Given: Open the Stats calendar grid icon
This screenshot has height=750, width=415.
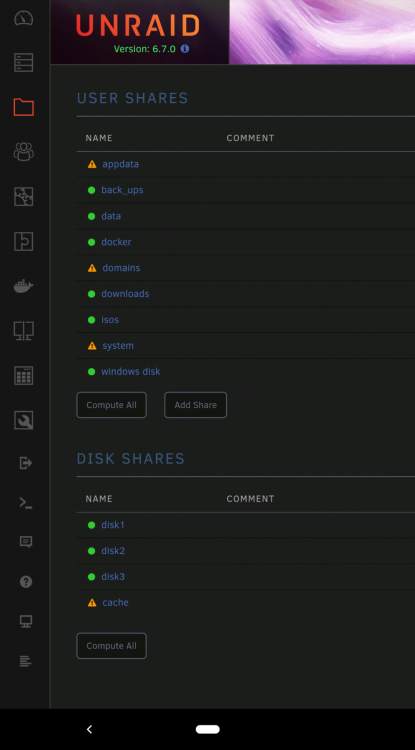Looking at the screenshot, I should 23,375.
